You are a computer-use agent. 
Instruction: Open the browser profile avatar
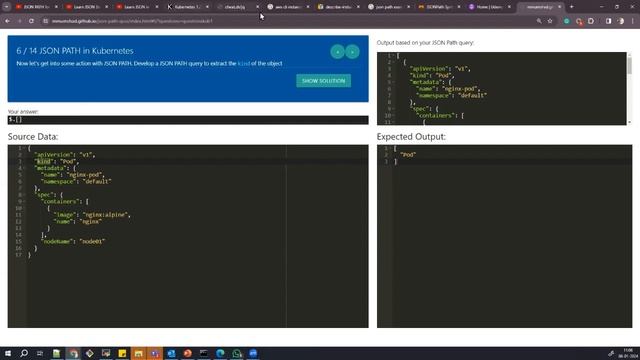coord(620,21)
